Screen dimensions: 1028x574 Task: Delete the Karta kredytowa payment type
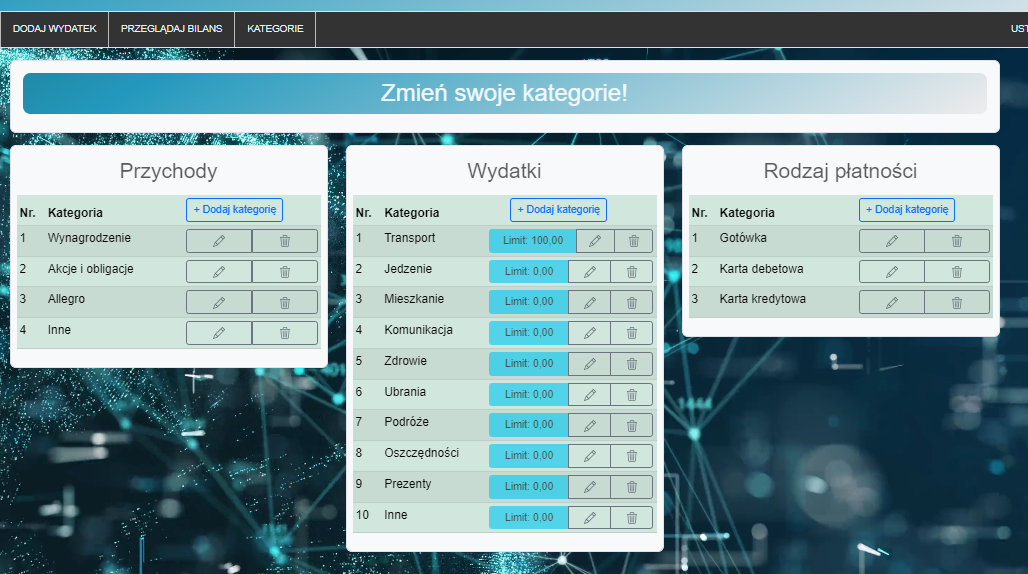956,302
